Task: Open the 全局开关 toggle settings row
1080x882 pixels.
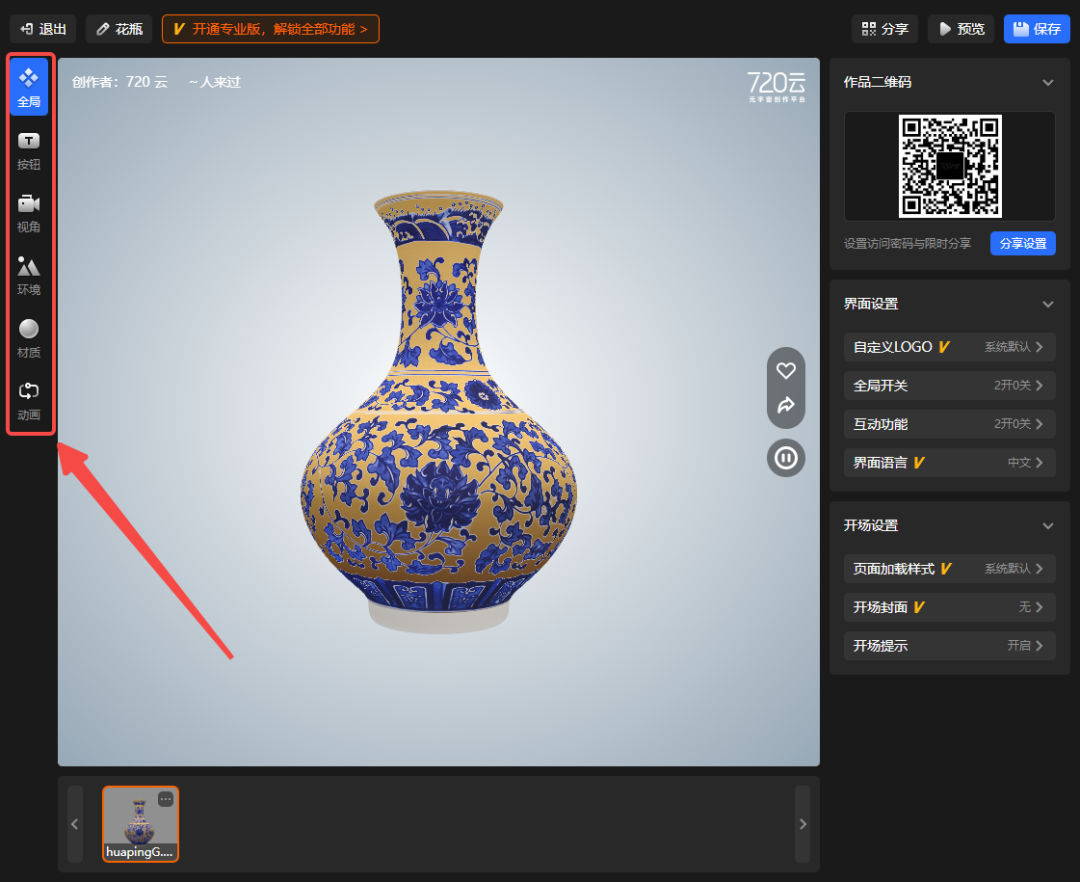Action: [949, 385]
